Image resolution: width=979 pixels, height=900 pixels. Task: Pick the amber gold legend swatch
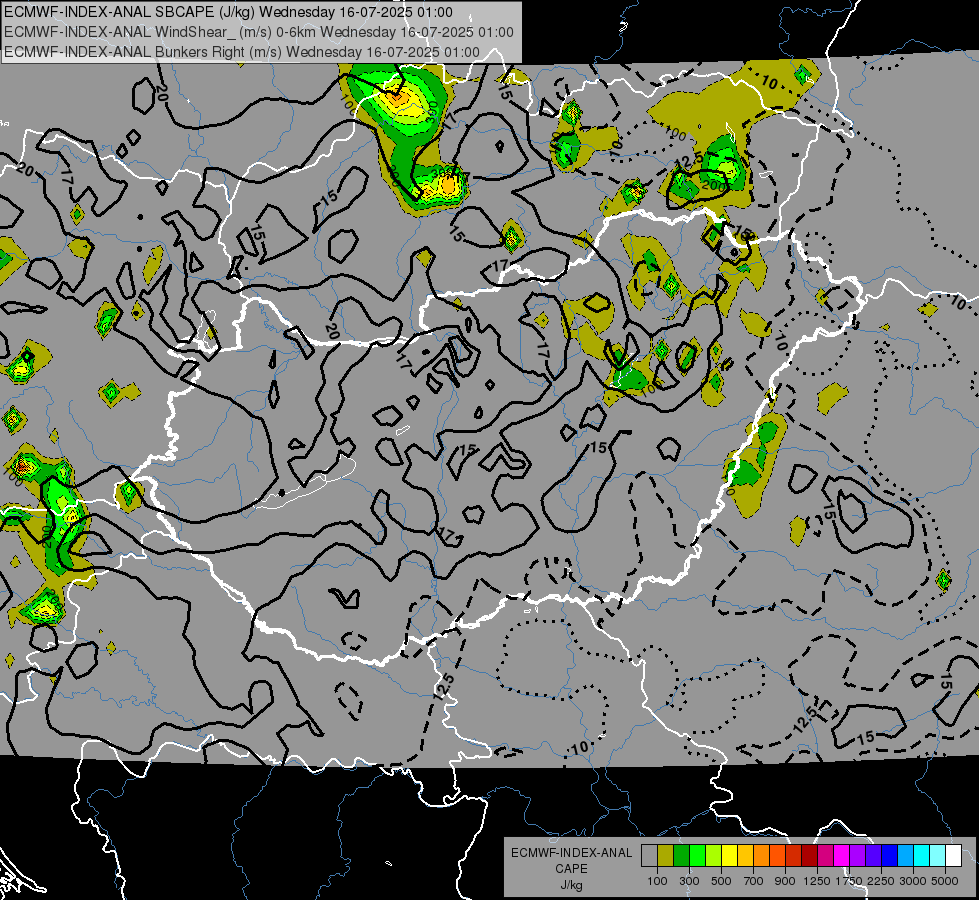pos(745,855)
